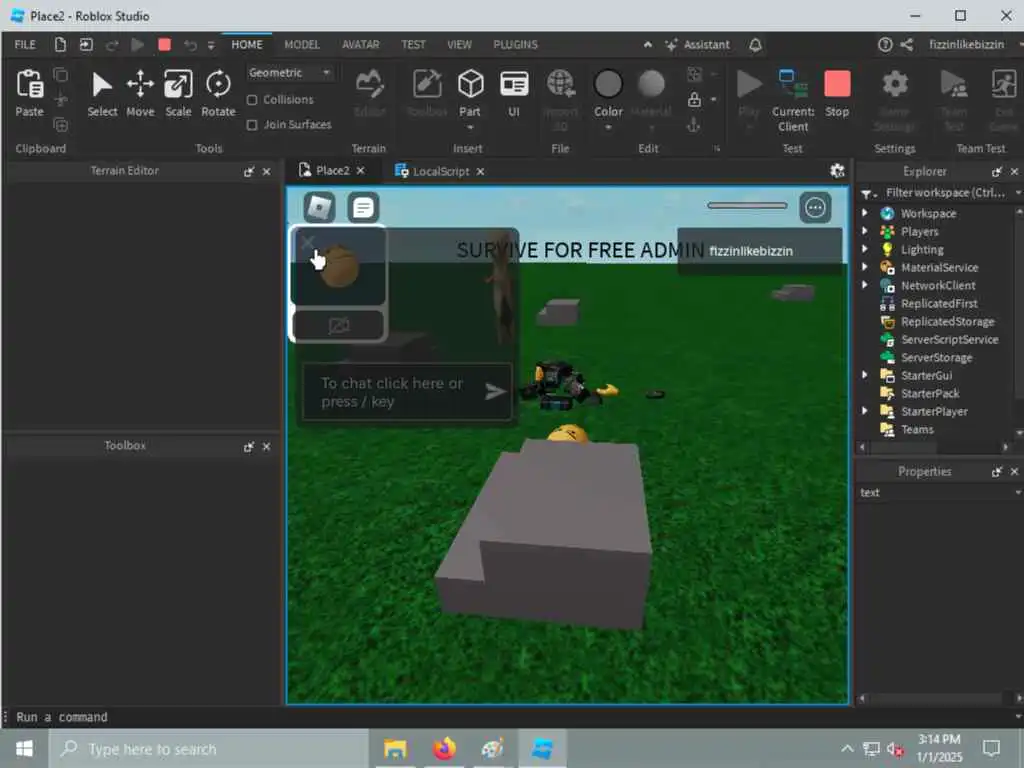1024x768 pixels.
Task: Close the Place2 document tab
Action: pos(360,170)
